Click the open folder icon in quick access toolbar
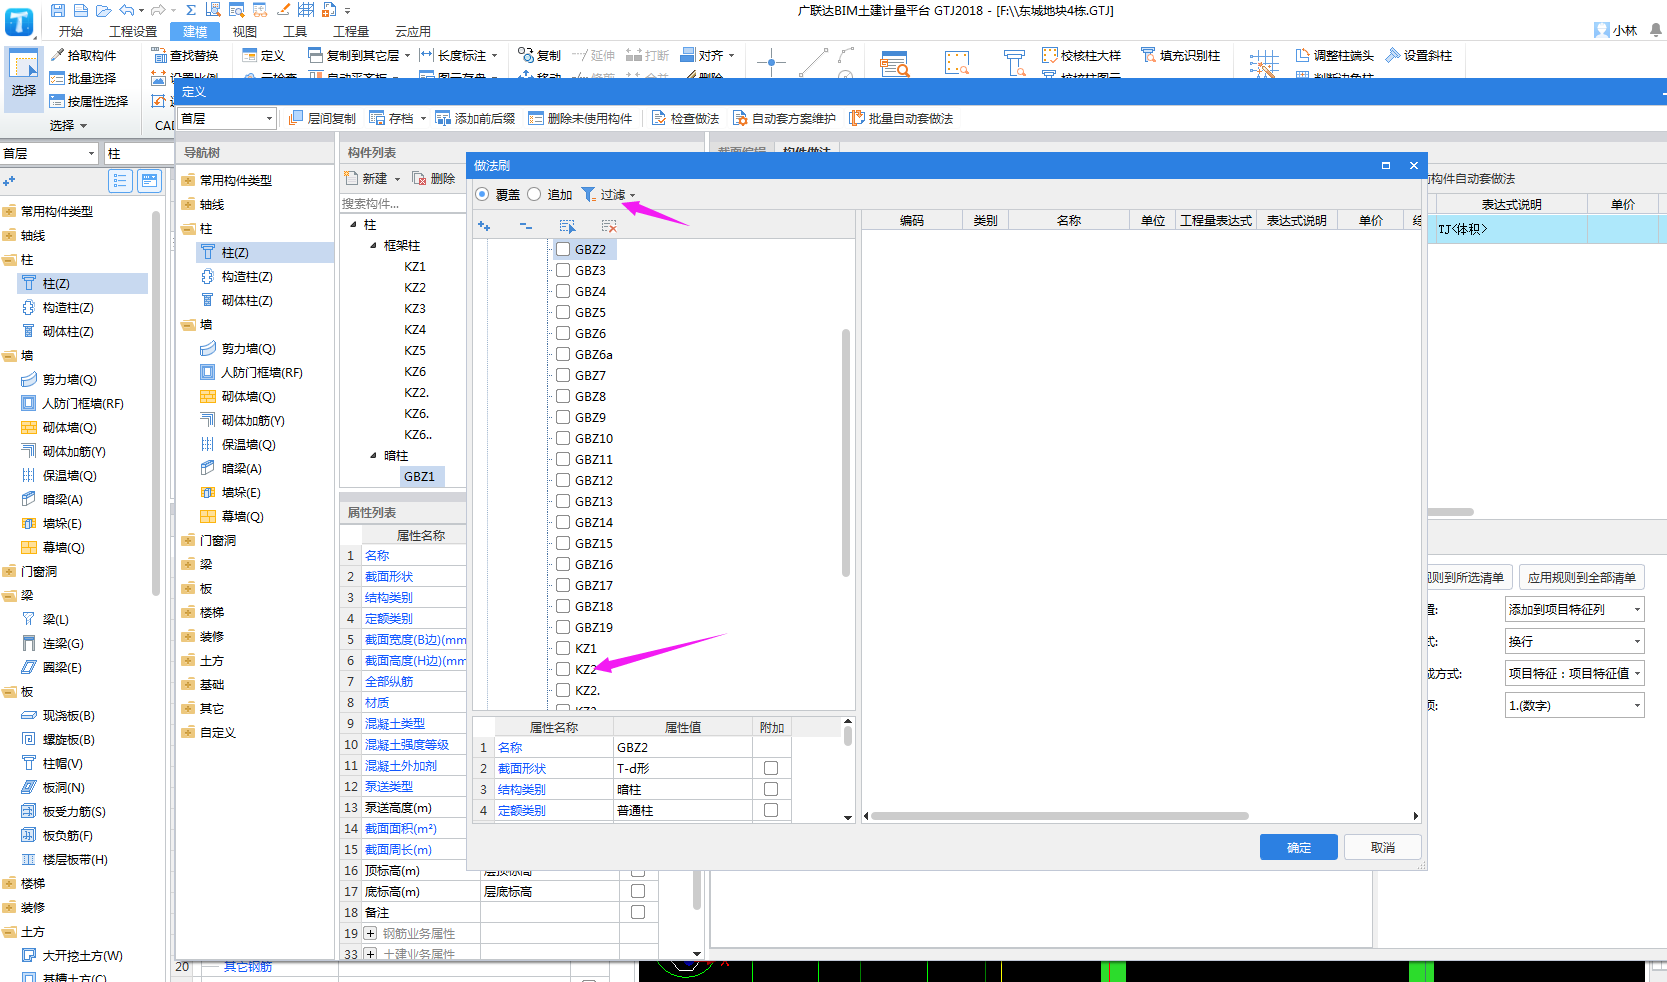Viewport: 1667px width, 982px height. point(103,10)
